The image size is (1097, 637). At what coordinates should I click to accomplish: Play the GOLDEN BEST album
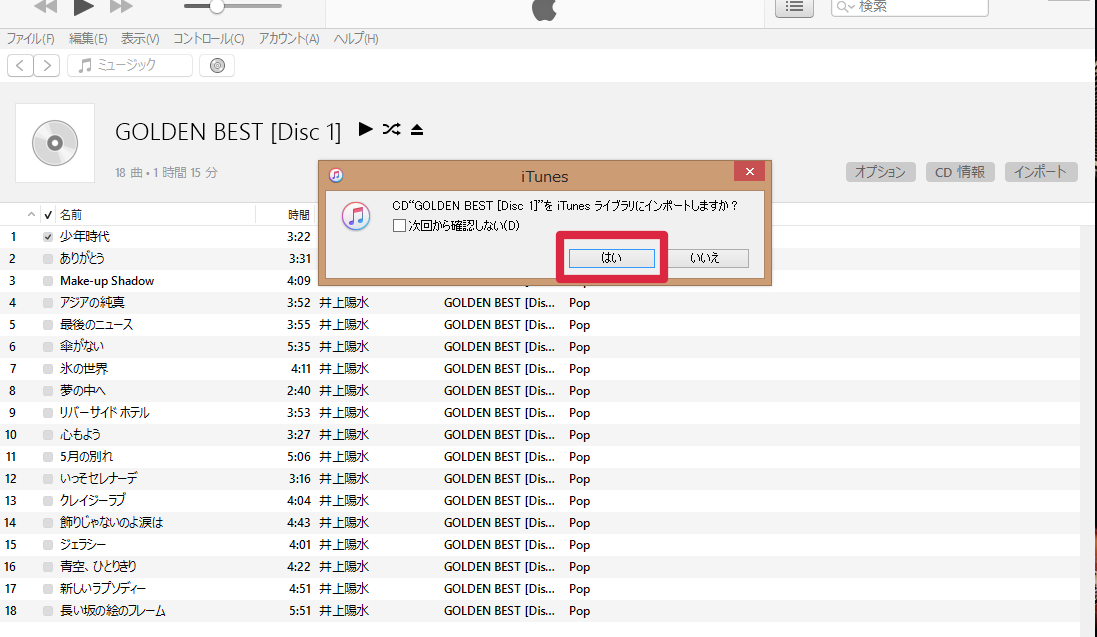click(x=366, y=129)
